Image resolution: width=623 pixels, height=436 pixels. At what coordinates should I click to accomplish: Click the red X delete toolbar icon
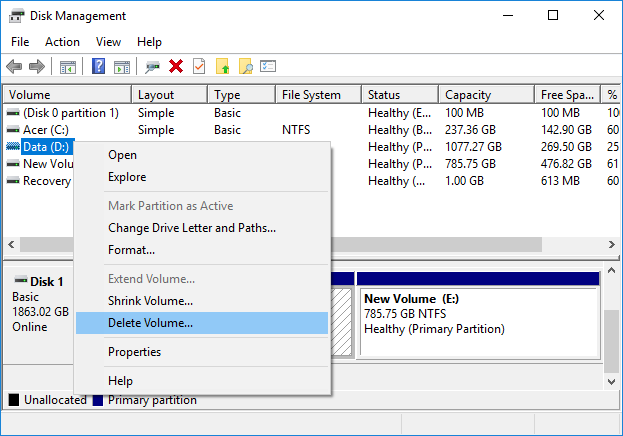point(176,67)
